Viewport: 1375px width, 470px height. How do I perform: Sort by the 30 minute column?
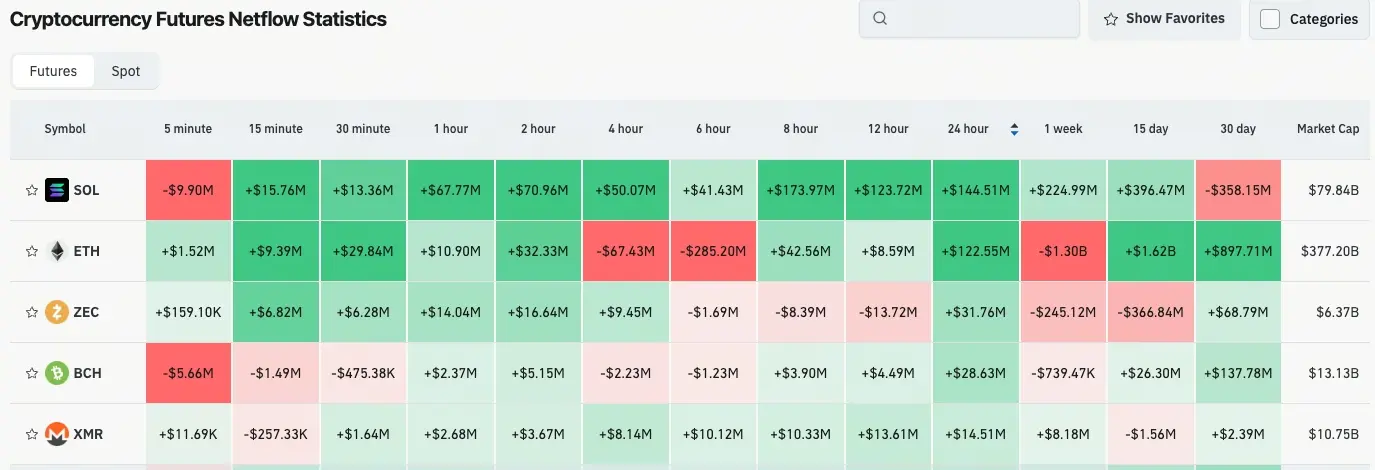(363, 129)
